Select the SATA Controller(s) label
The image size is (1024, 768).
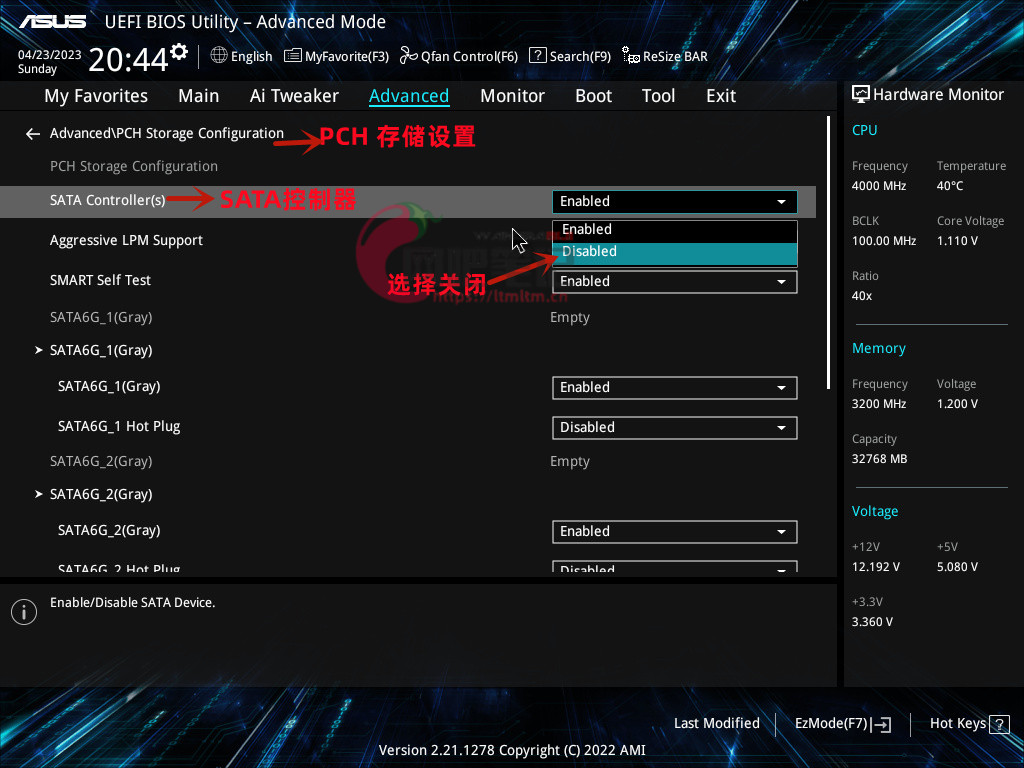[x=108, y=200]
